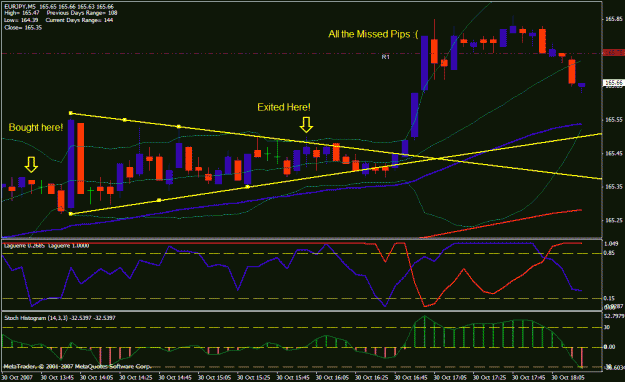
Task: Click the 'Bought here!' text label
Action: [x=36, y=128]
